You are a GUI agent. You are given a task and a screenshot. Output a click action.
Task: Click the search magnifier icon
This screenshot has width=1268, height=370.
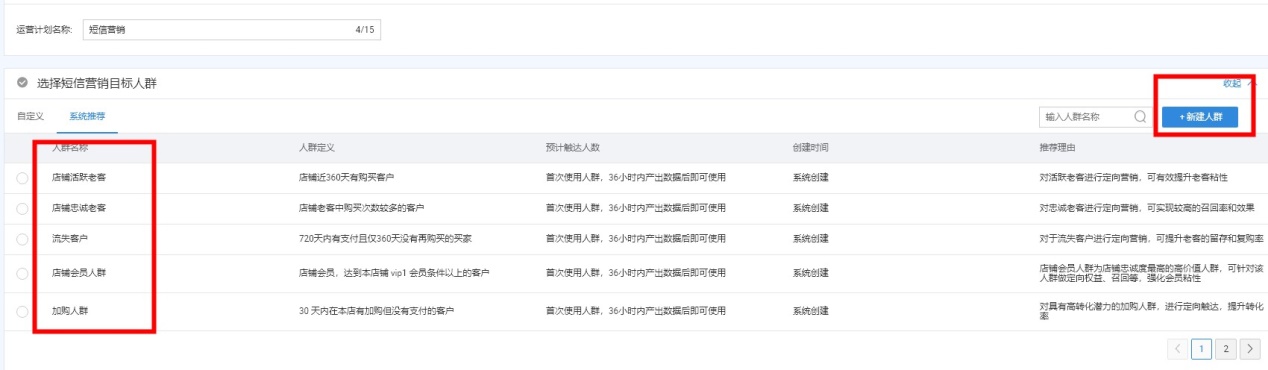[1140, 116]
